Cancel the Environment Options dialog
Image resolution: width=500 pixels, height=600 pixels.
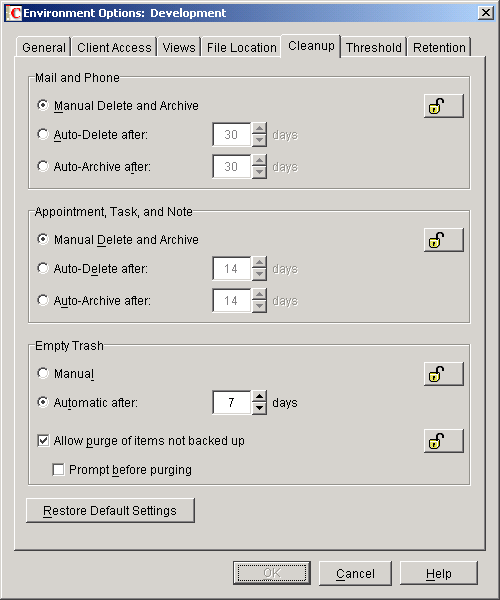[355, 573]
